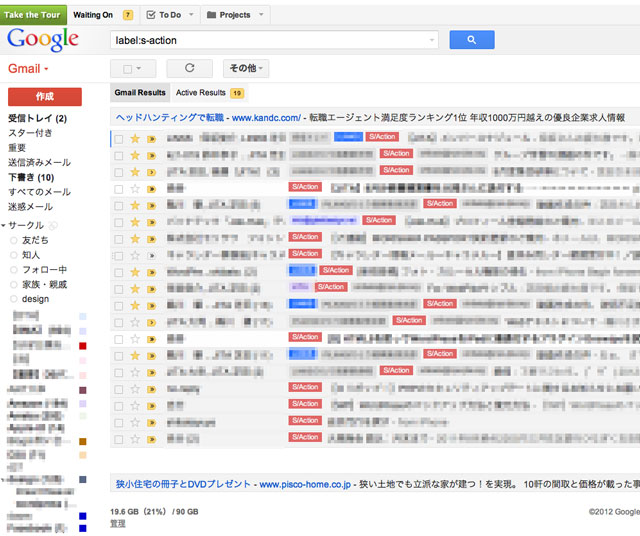Viewport: 640px width, 536px height.
Task: Open 下書き (10) drafts
Action: 31,177
